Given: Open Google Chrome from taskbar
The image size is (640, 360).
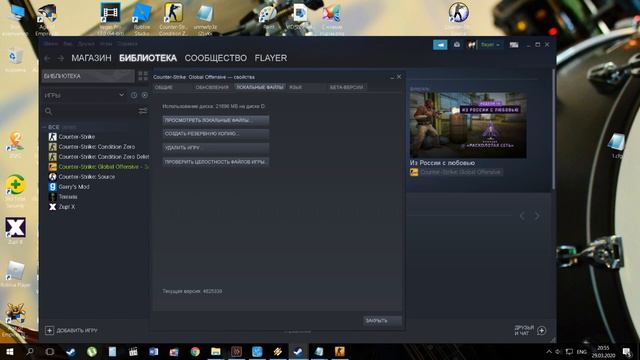Looking at the screenshot, I should point(195,352).
